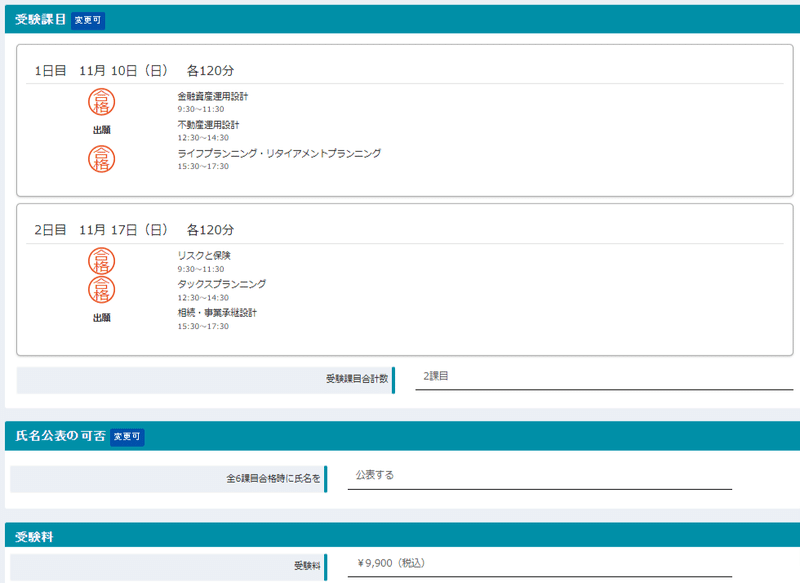Viewport: 800px width, 583px height.
Task: Click the 合格 stamp beside タックスプランニング
Action: coord(102,289)
